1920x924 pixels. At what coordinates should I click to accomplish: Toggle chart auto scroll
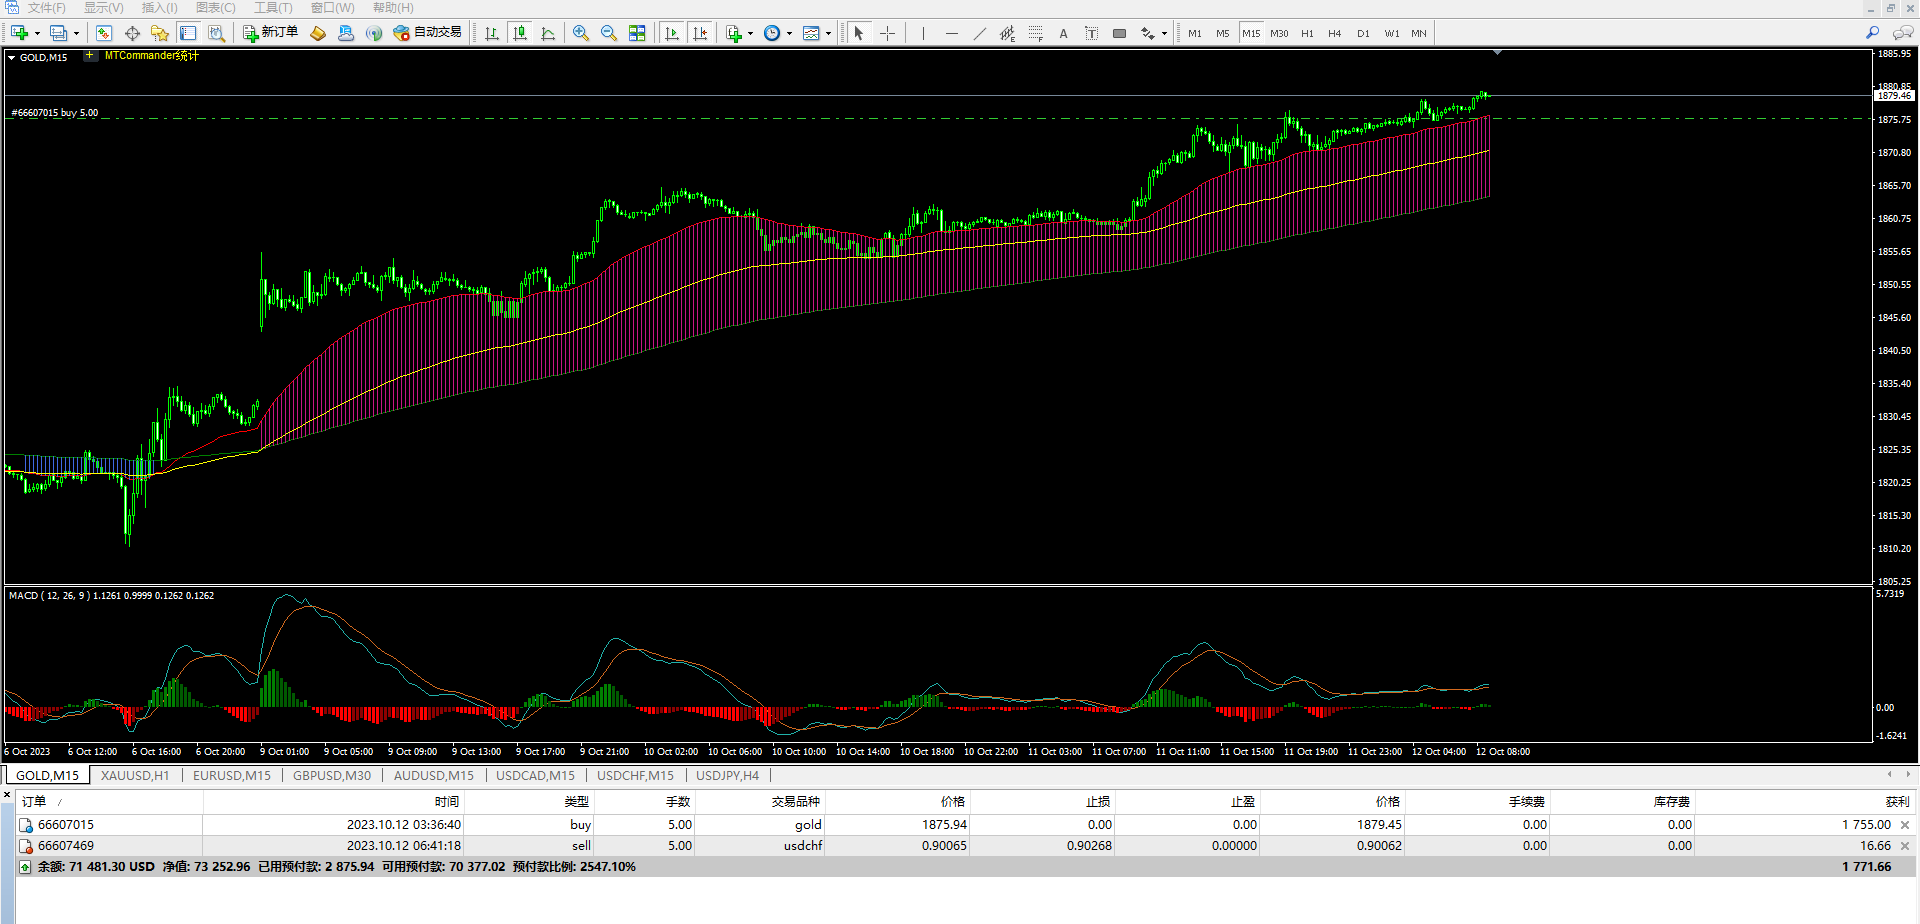pos(672,33)
